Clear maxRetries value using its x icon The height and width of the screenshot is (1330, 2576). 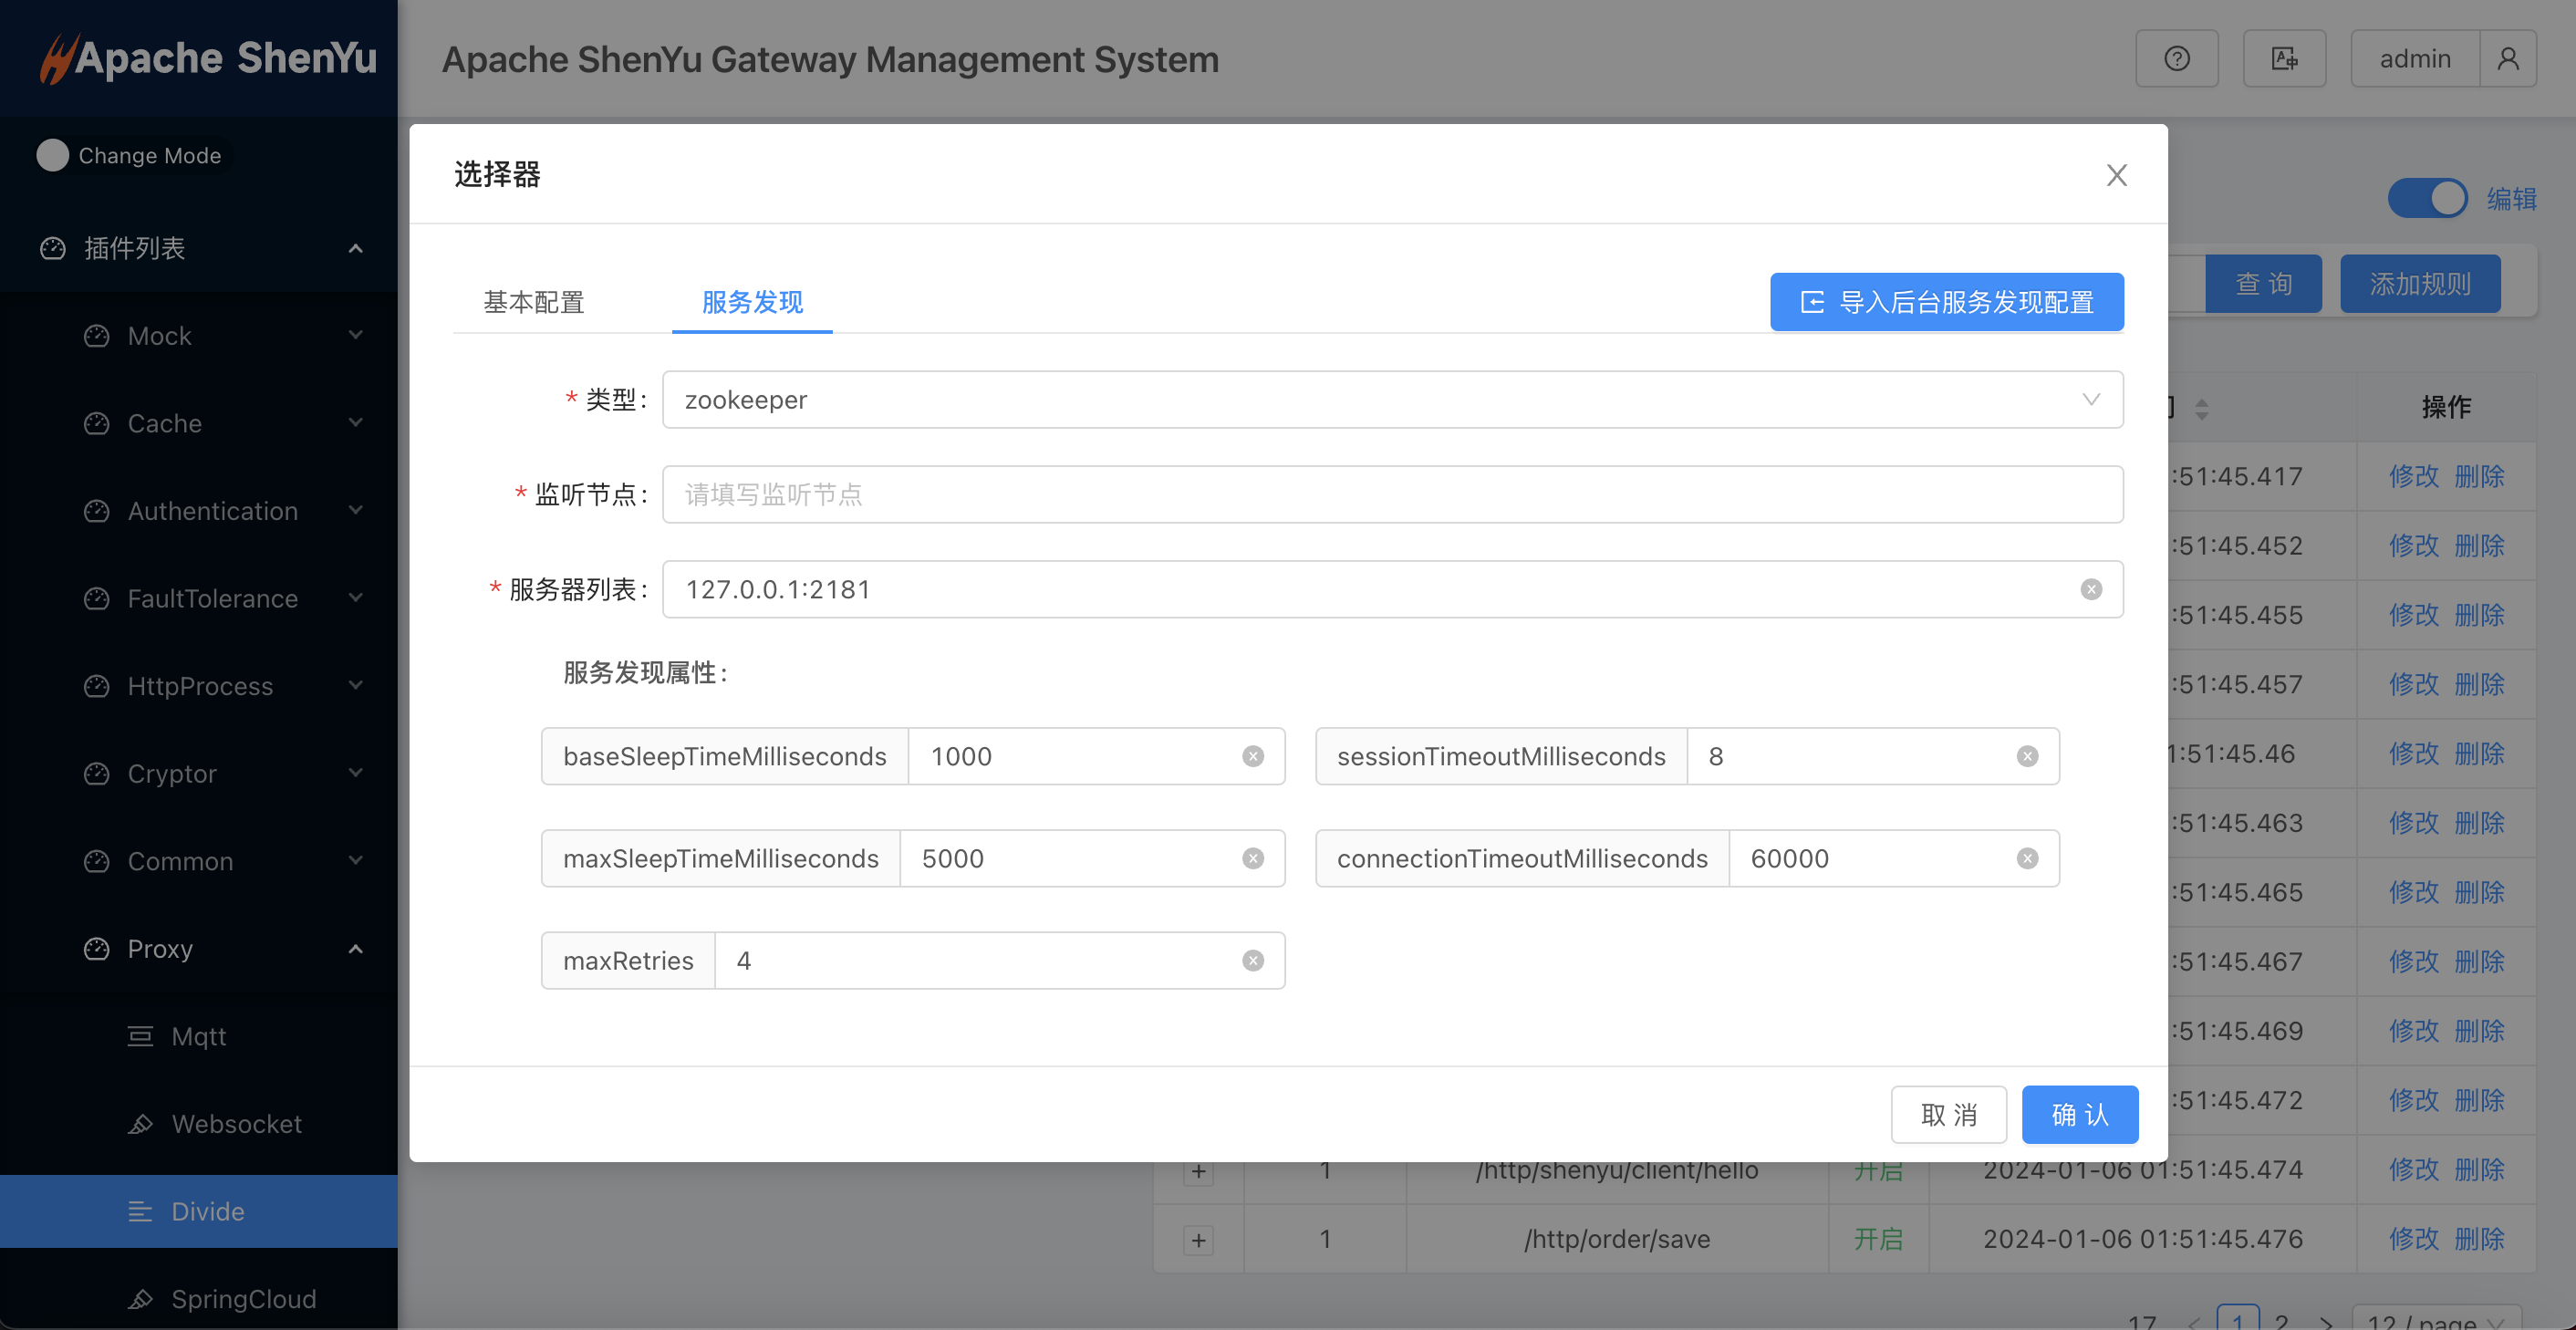click(x=1252, y=960)
